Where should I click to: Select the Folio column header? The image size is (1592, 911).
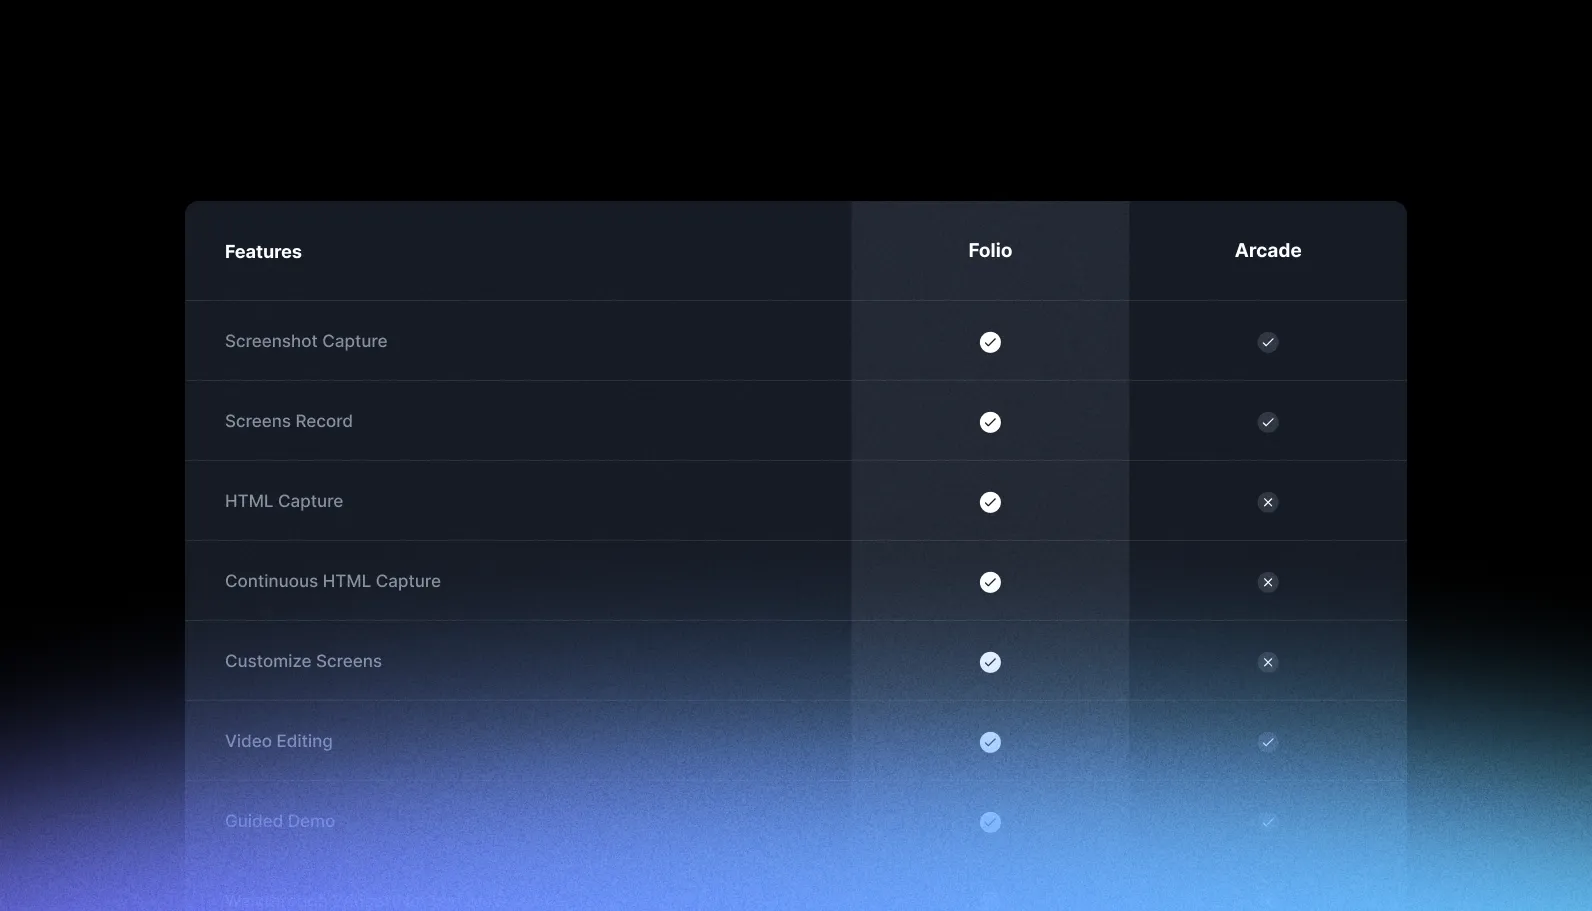[x=990, y=251]
